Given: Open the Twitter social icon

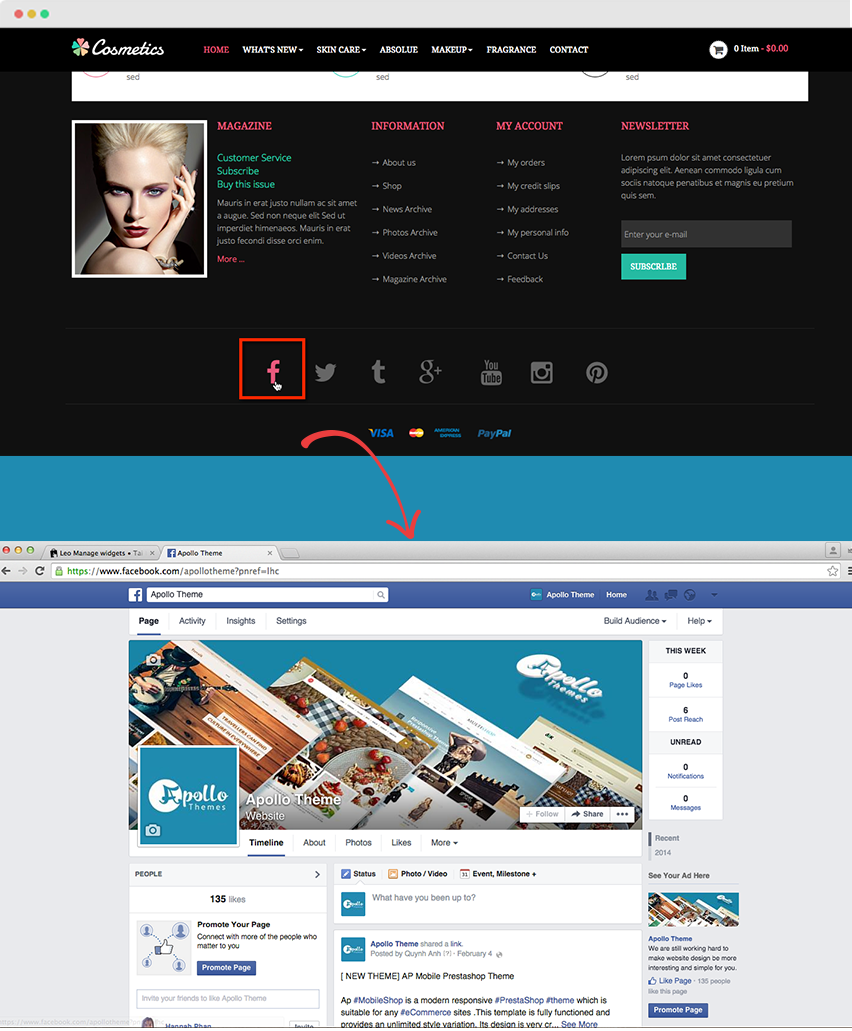Looking at the screenshot, I should click(325, 373).
